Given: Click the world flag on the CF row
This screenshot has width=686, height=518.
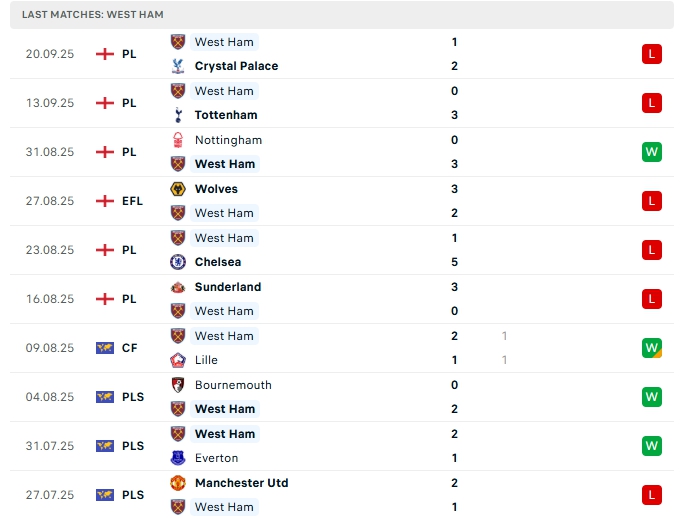Looking at the screenshot, I should [x=105, y=348].
